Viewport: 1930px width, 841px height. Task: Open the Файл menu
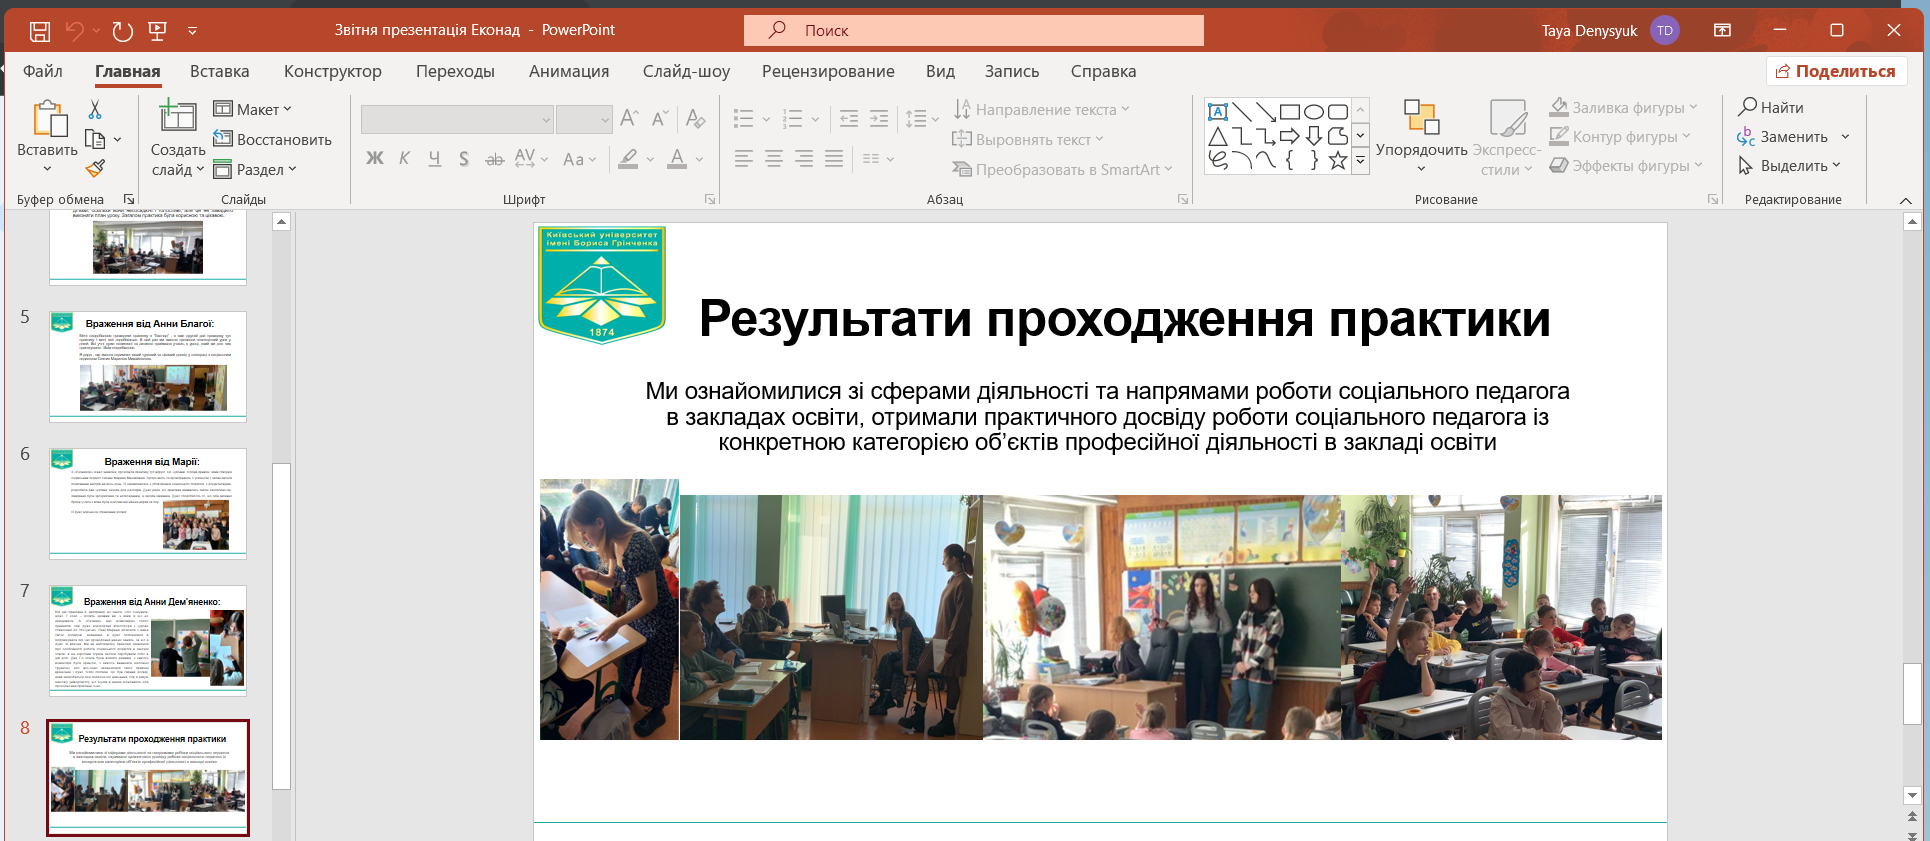pos(43,71)
